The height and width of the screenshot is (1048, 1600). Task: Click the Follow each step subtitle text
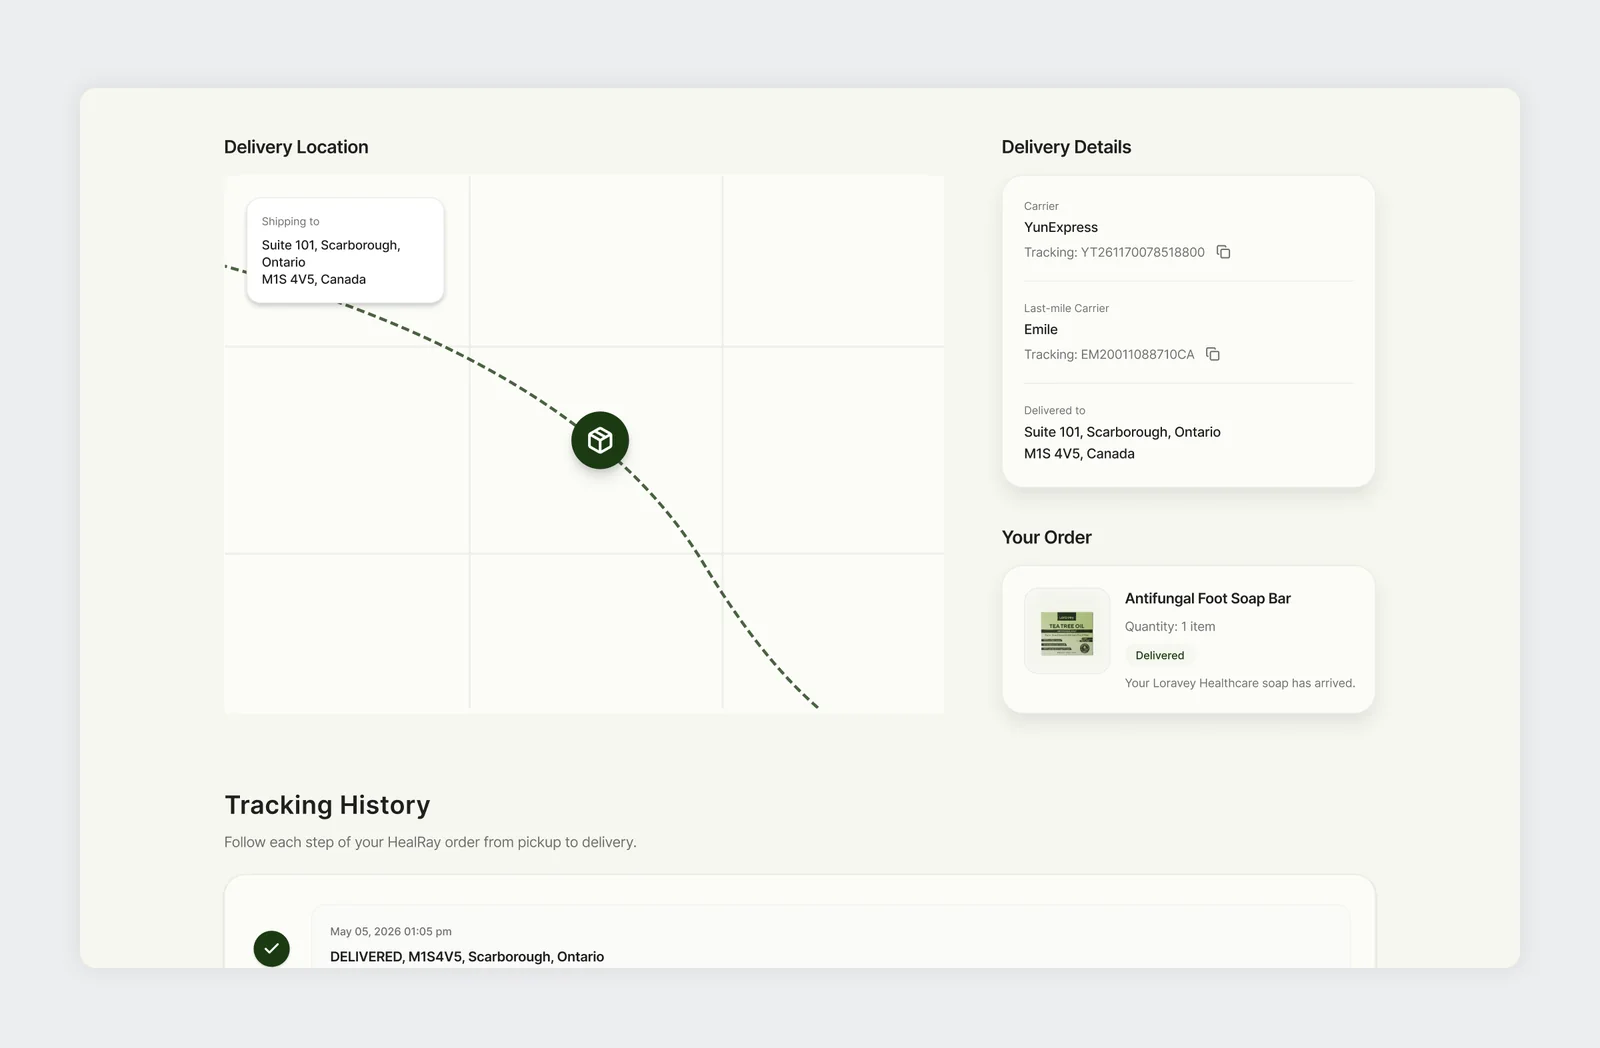(430, 842)
